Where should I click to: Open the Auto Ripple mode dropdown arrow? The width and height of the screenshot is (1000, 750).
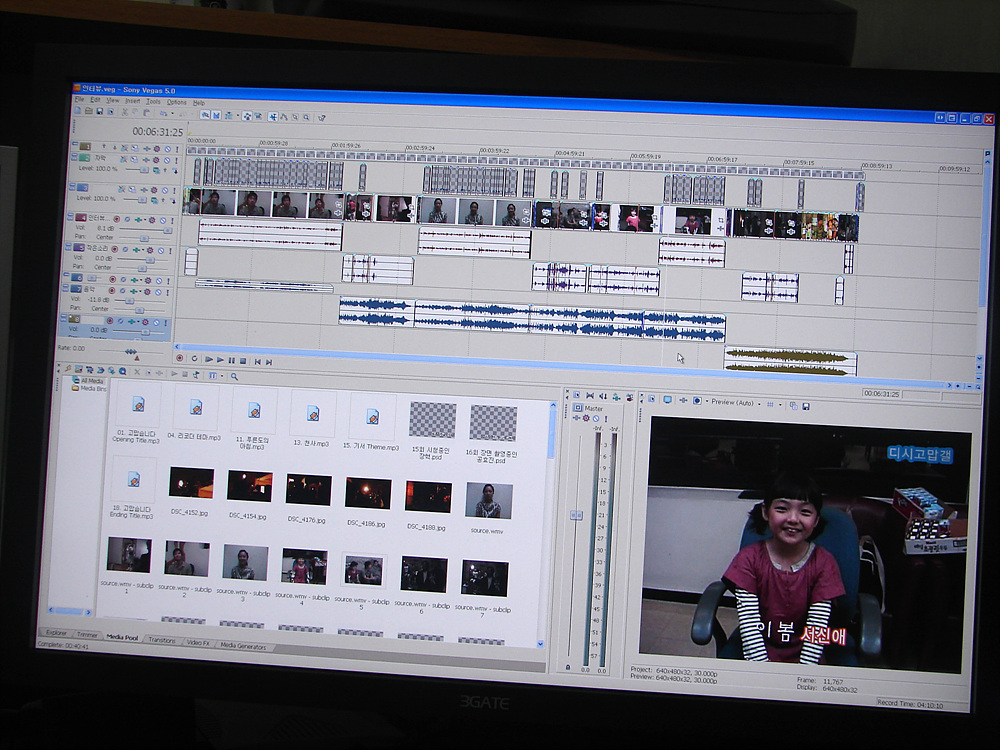coord(238,115)
